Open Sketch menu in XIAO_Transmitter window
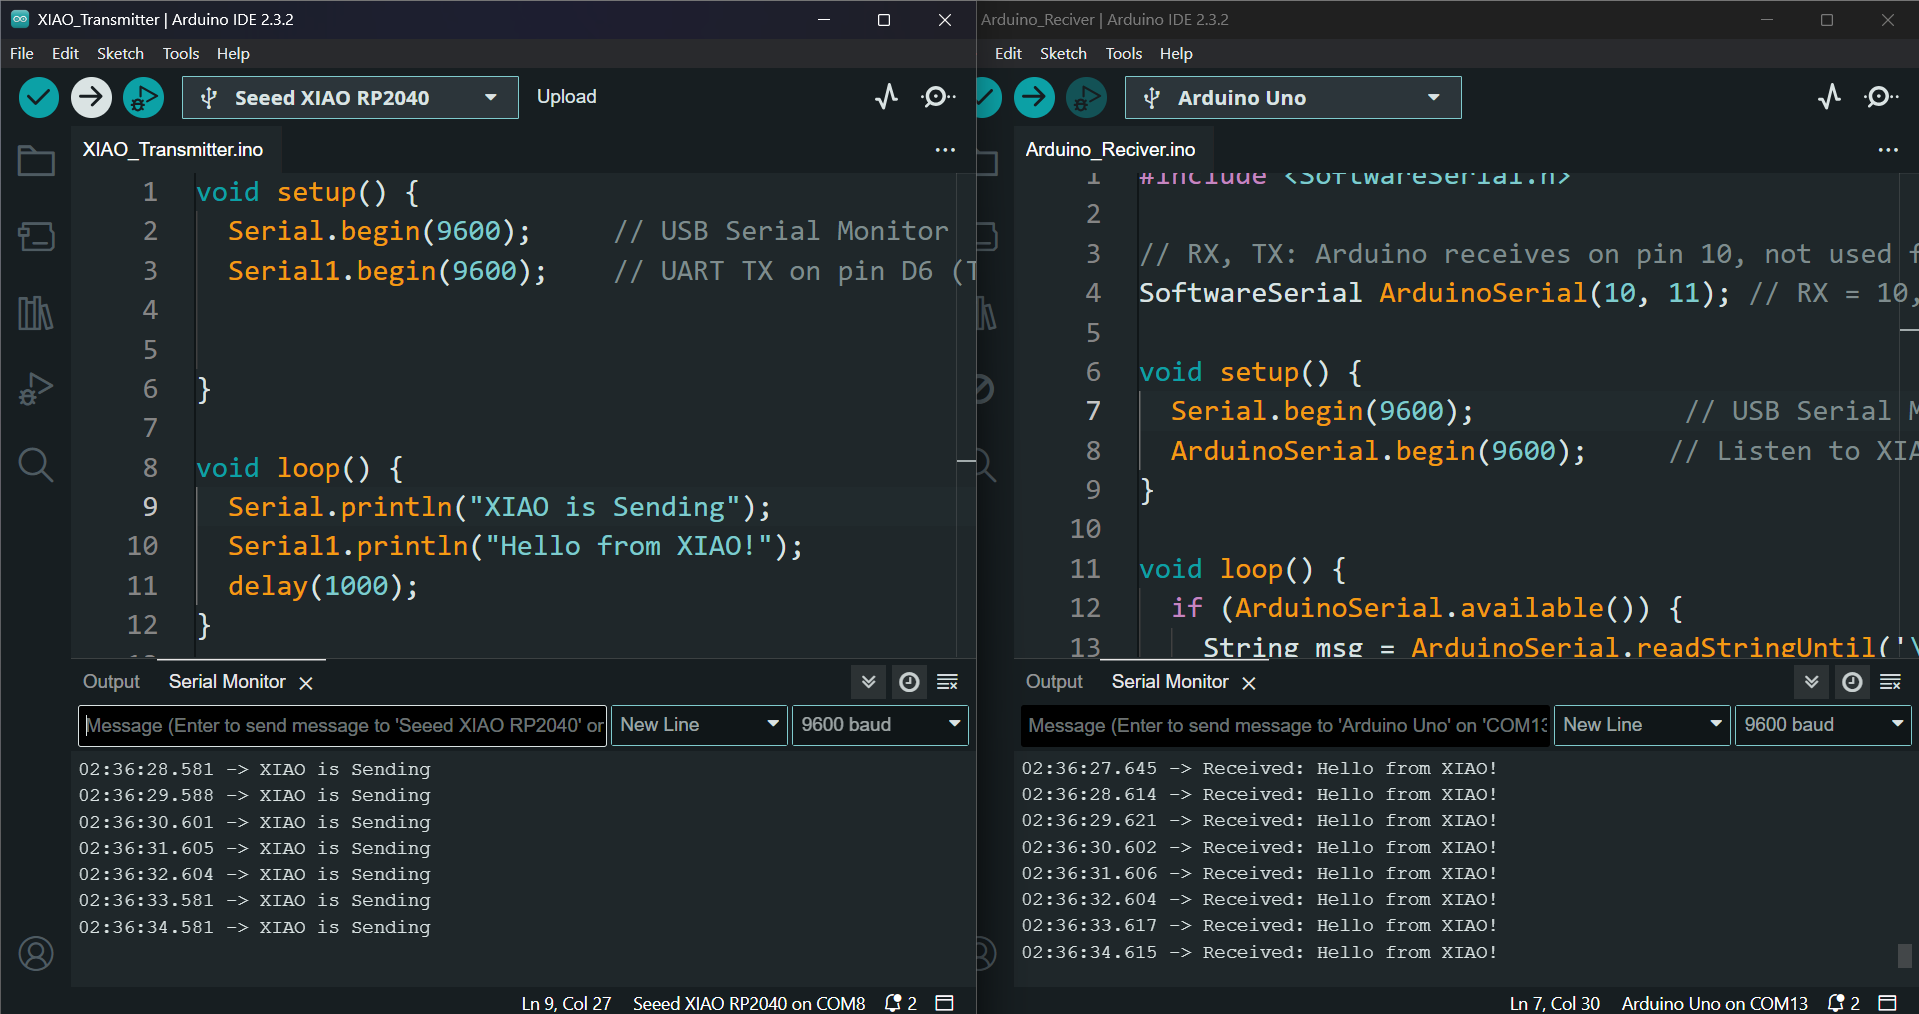Screen dimensions: 1919x1014 pyautogui.click(x=120, y=54)
